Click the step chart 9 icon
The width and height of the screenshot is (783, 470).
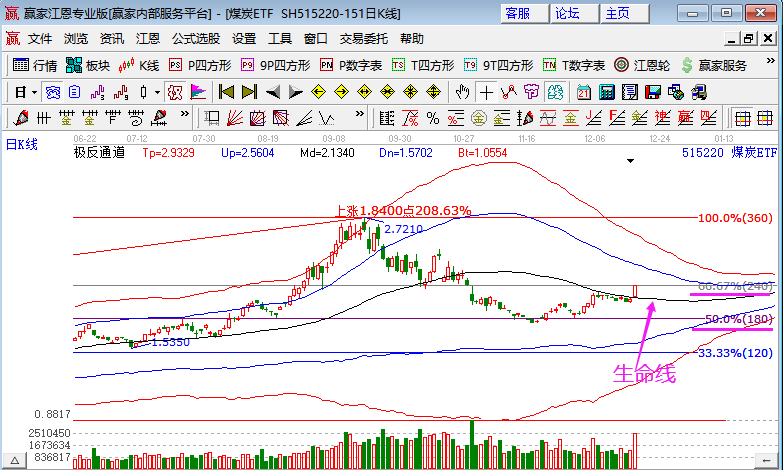121,92
